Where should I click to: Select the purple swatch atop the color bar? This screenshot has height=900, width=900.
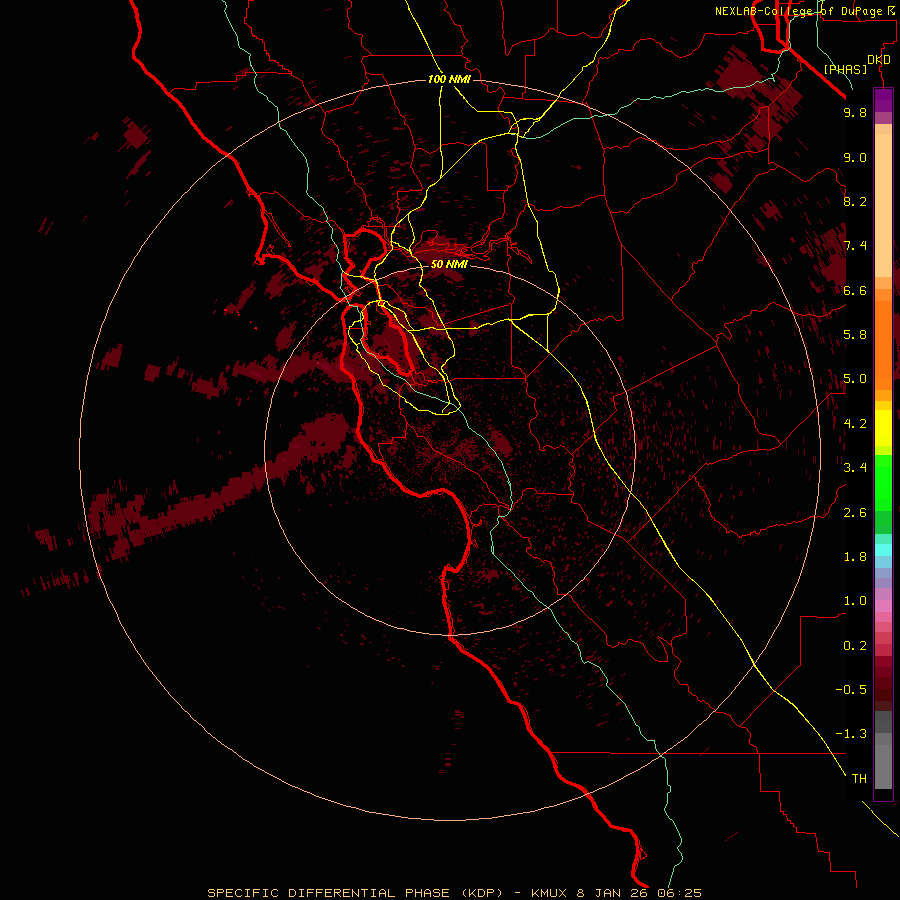pos(883,100)
